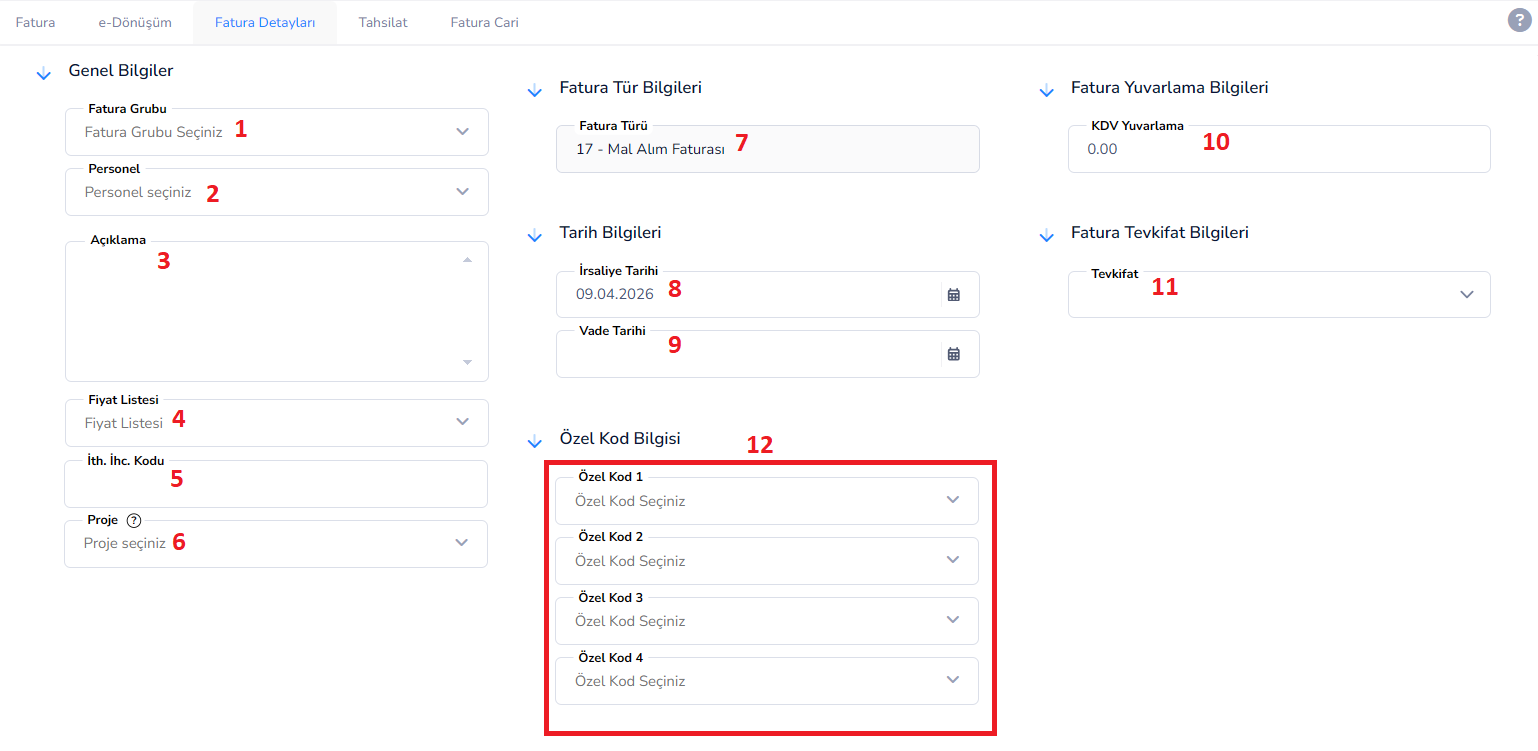Collapse Fatura Tevkifat Bilgileri arrow

tap(1046, 236)
